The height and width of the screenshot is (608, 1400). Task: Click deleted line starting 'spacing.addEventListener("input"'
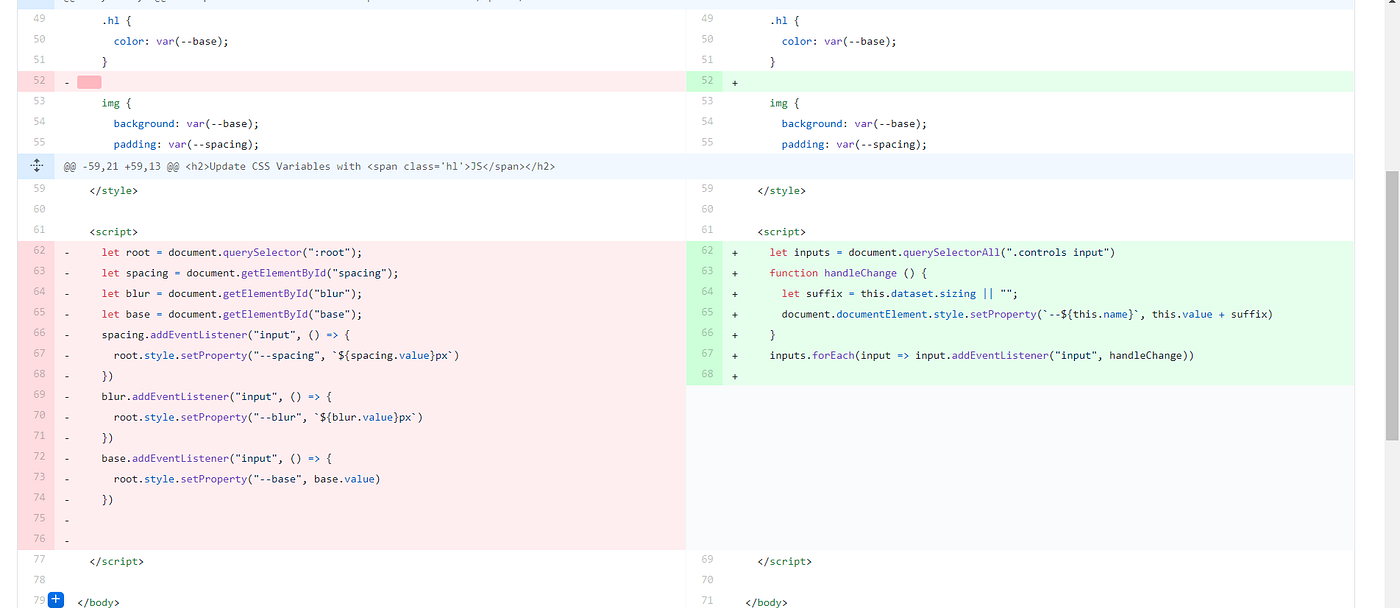click(225, 334)
